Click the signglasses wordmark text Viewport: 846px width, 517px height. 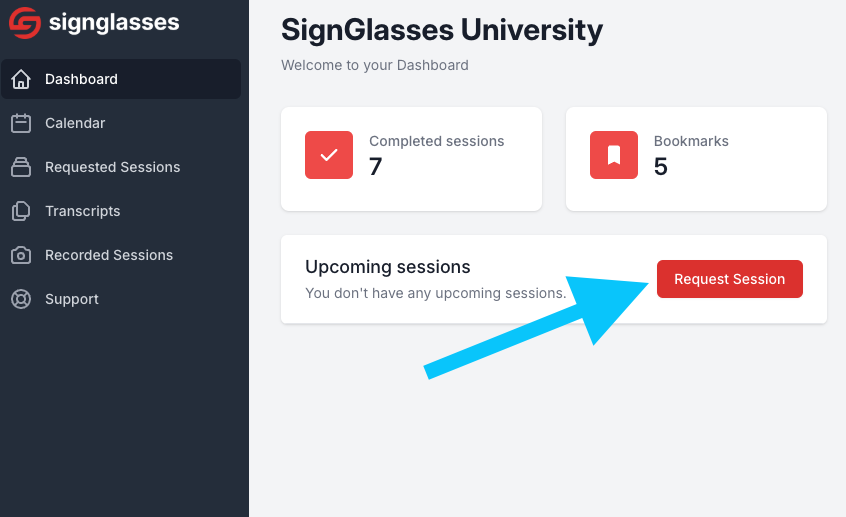pyautogui.click(x=114, y=23)
